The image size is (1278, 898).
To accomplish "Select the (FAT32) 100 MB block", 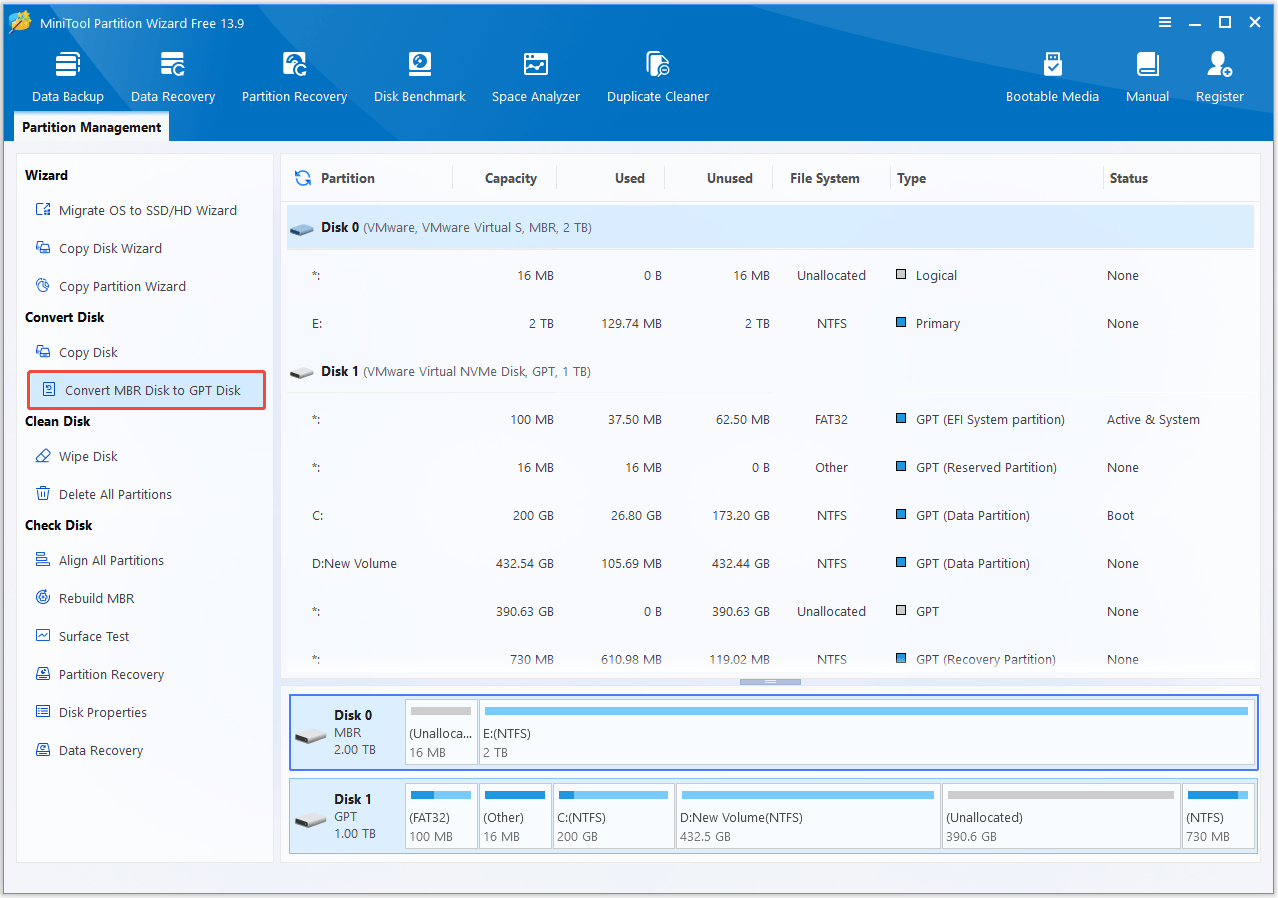I will click(441, 816).
